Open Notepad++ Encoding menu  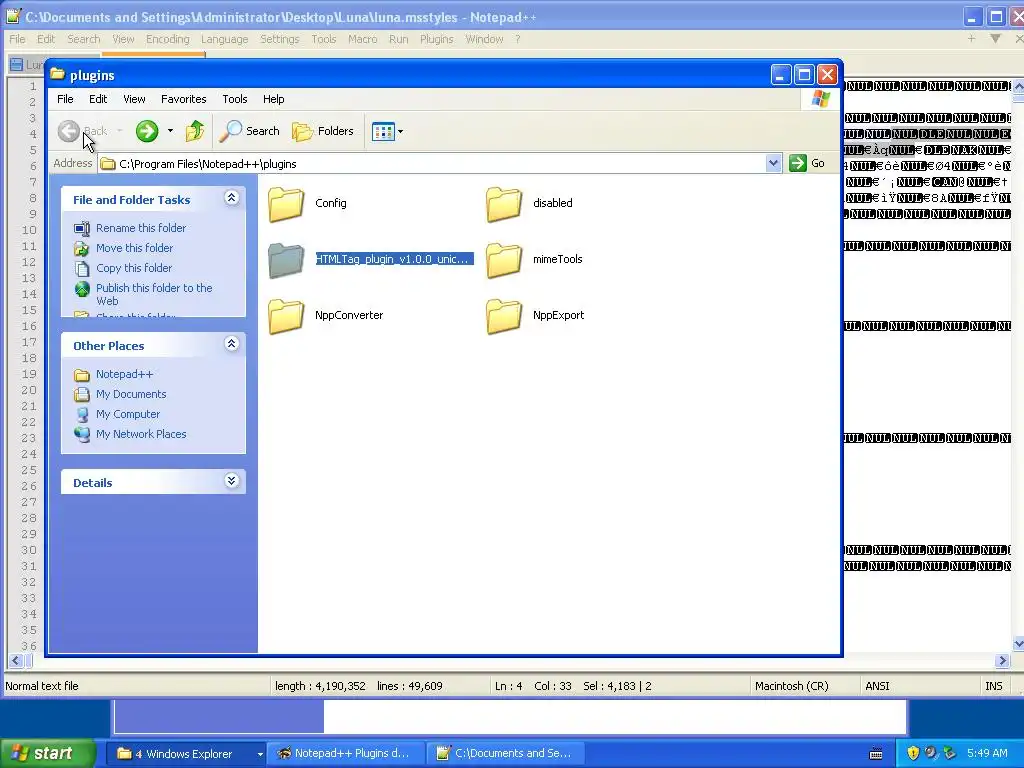tap(168, 39)
